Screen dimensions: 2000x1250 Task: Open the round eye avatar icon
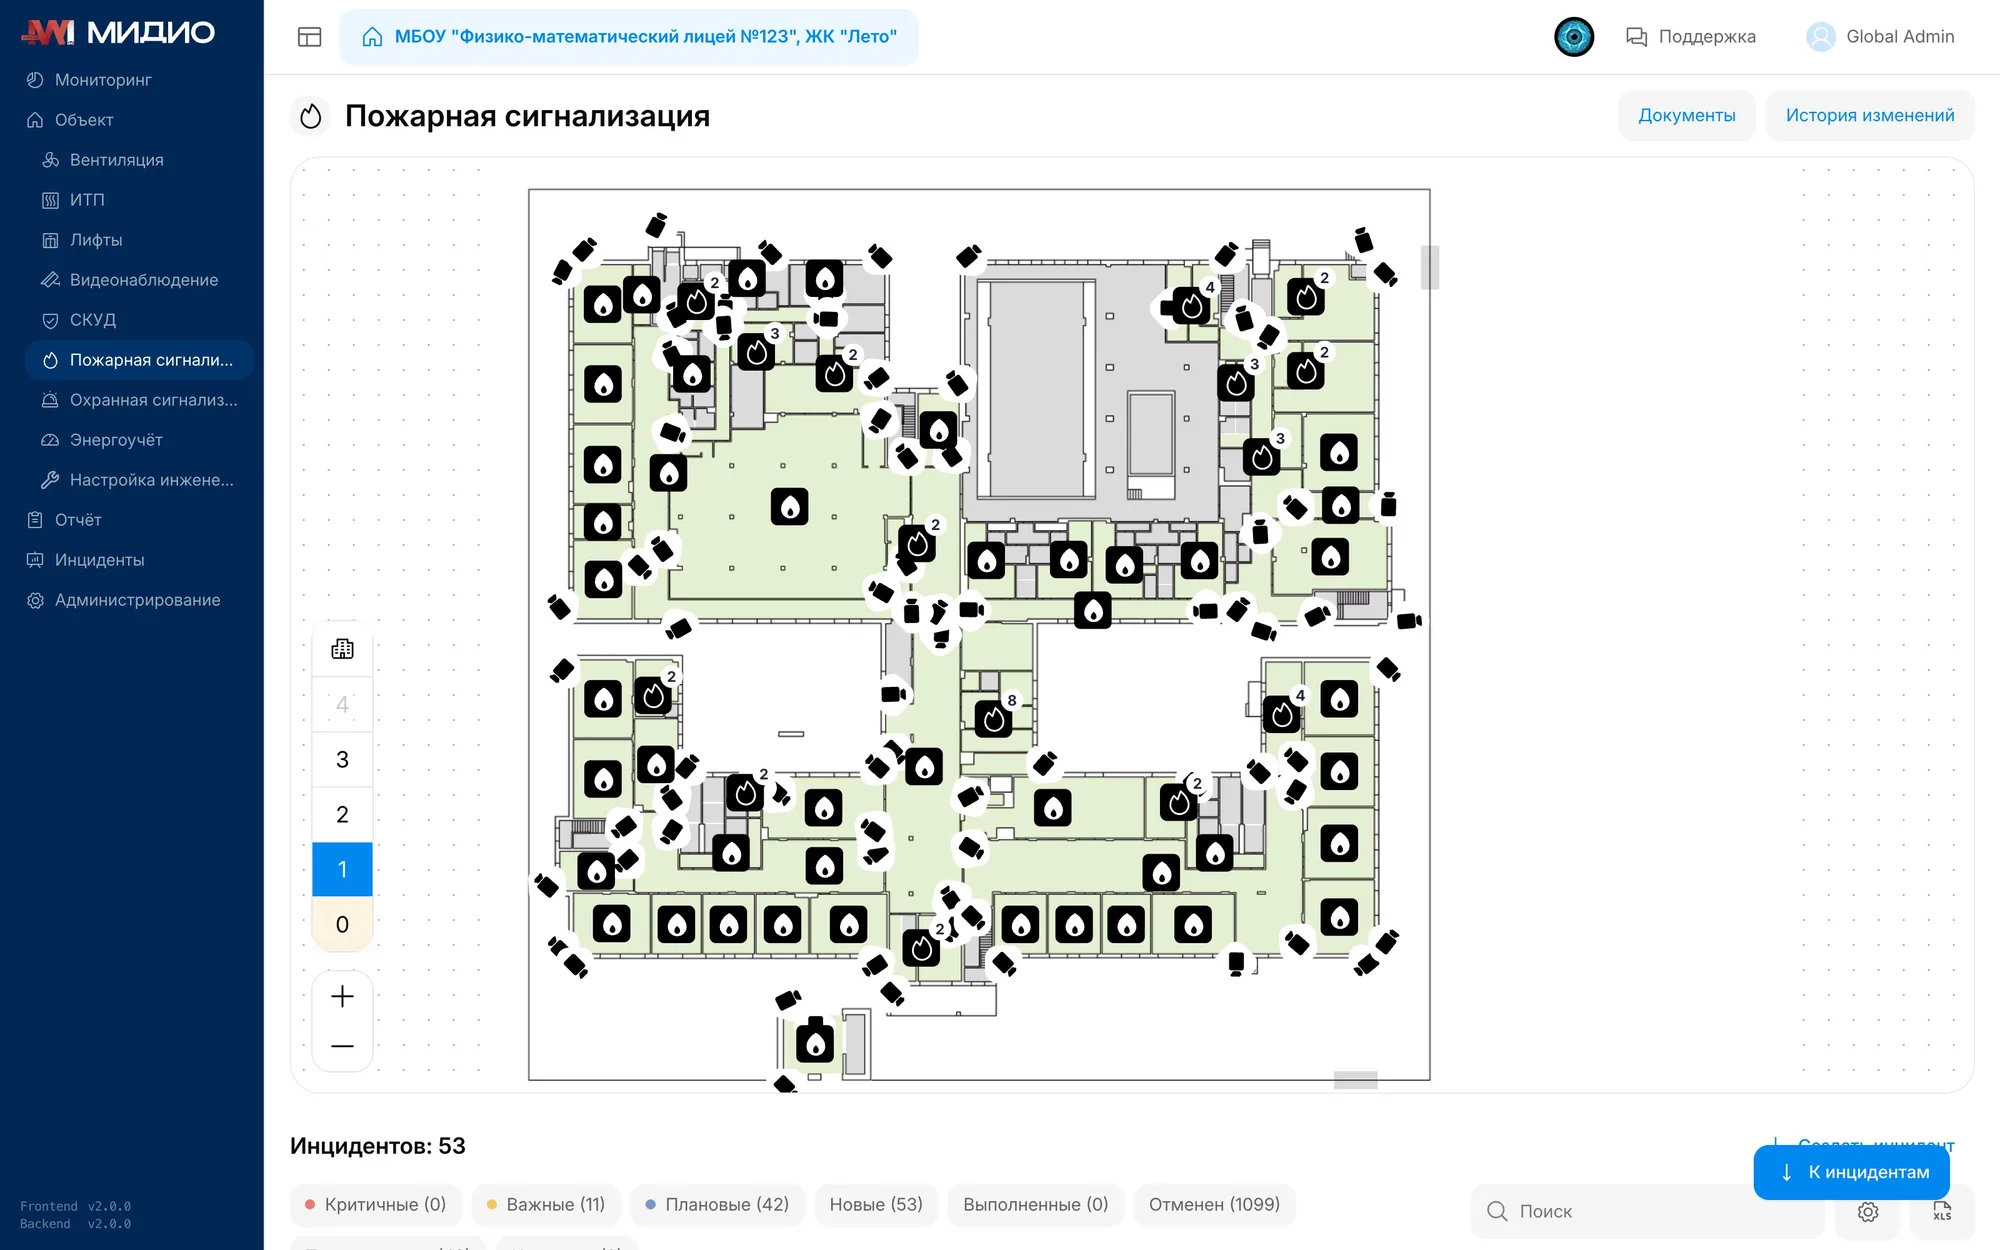click(x=1574, y=37)
